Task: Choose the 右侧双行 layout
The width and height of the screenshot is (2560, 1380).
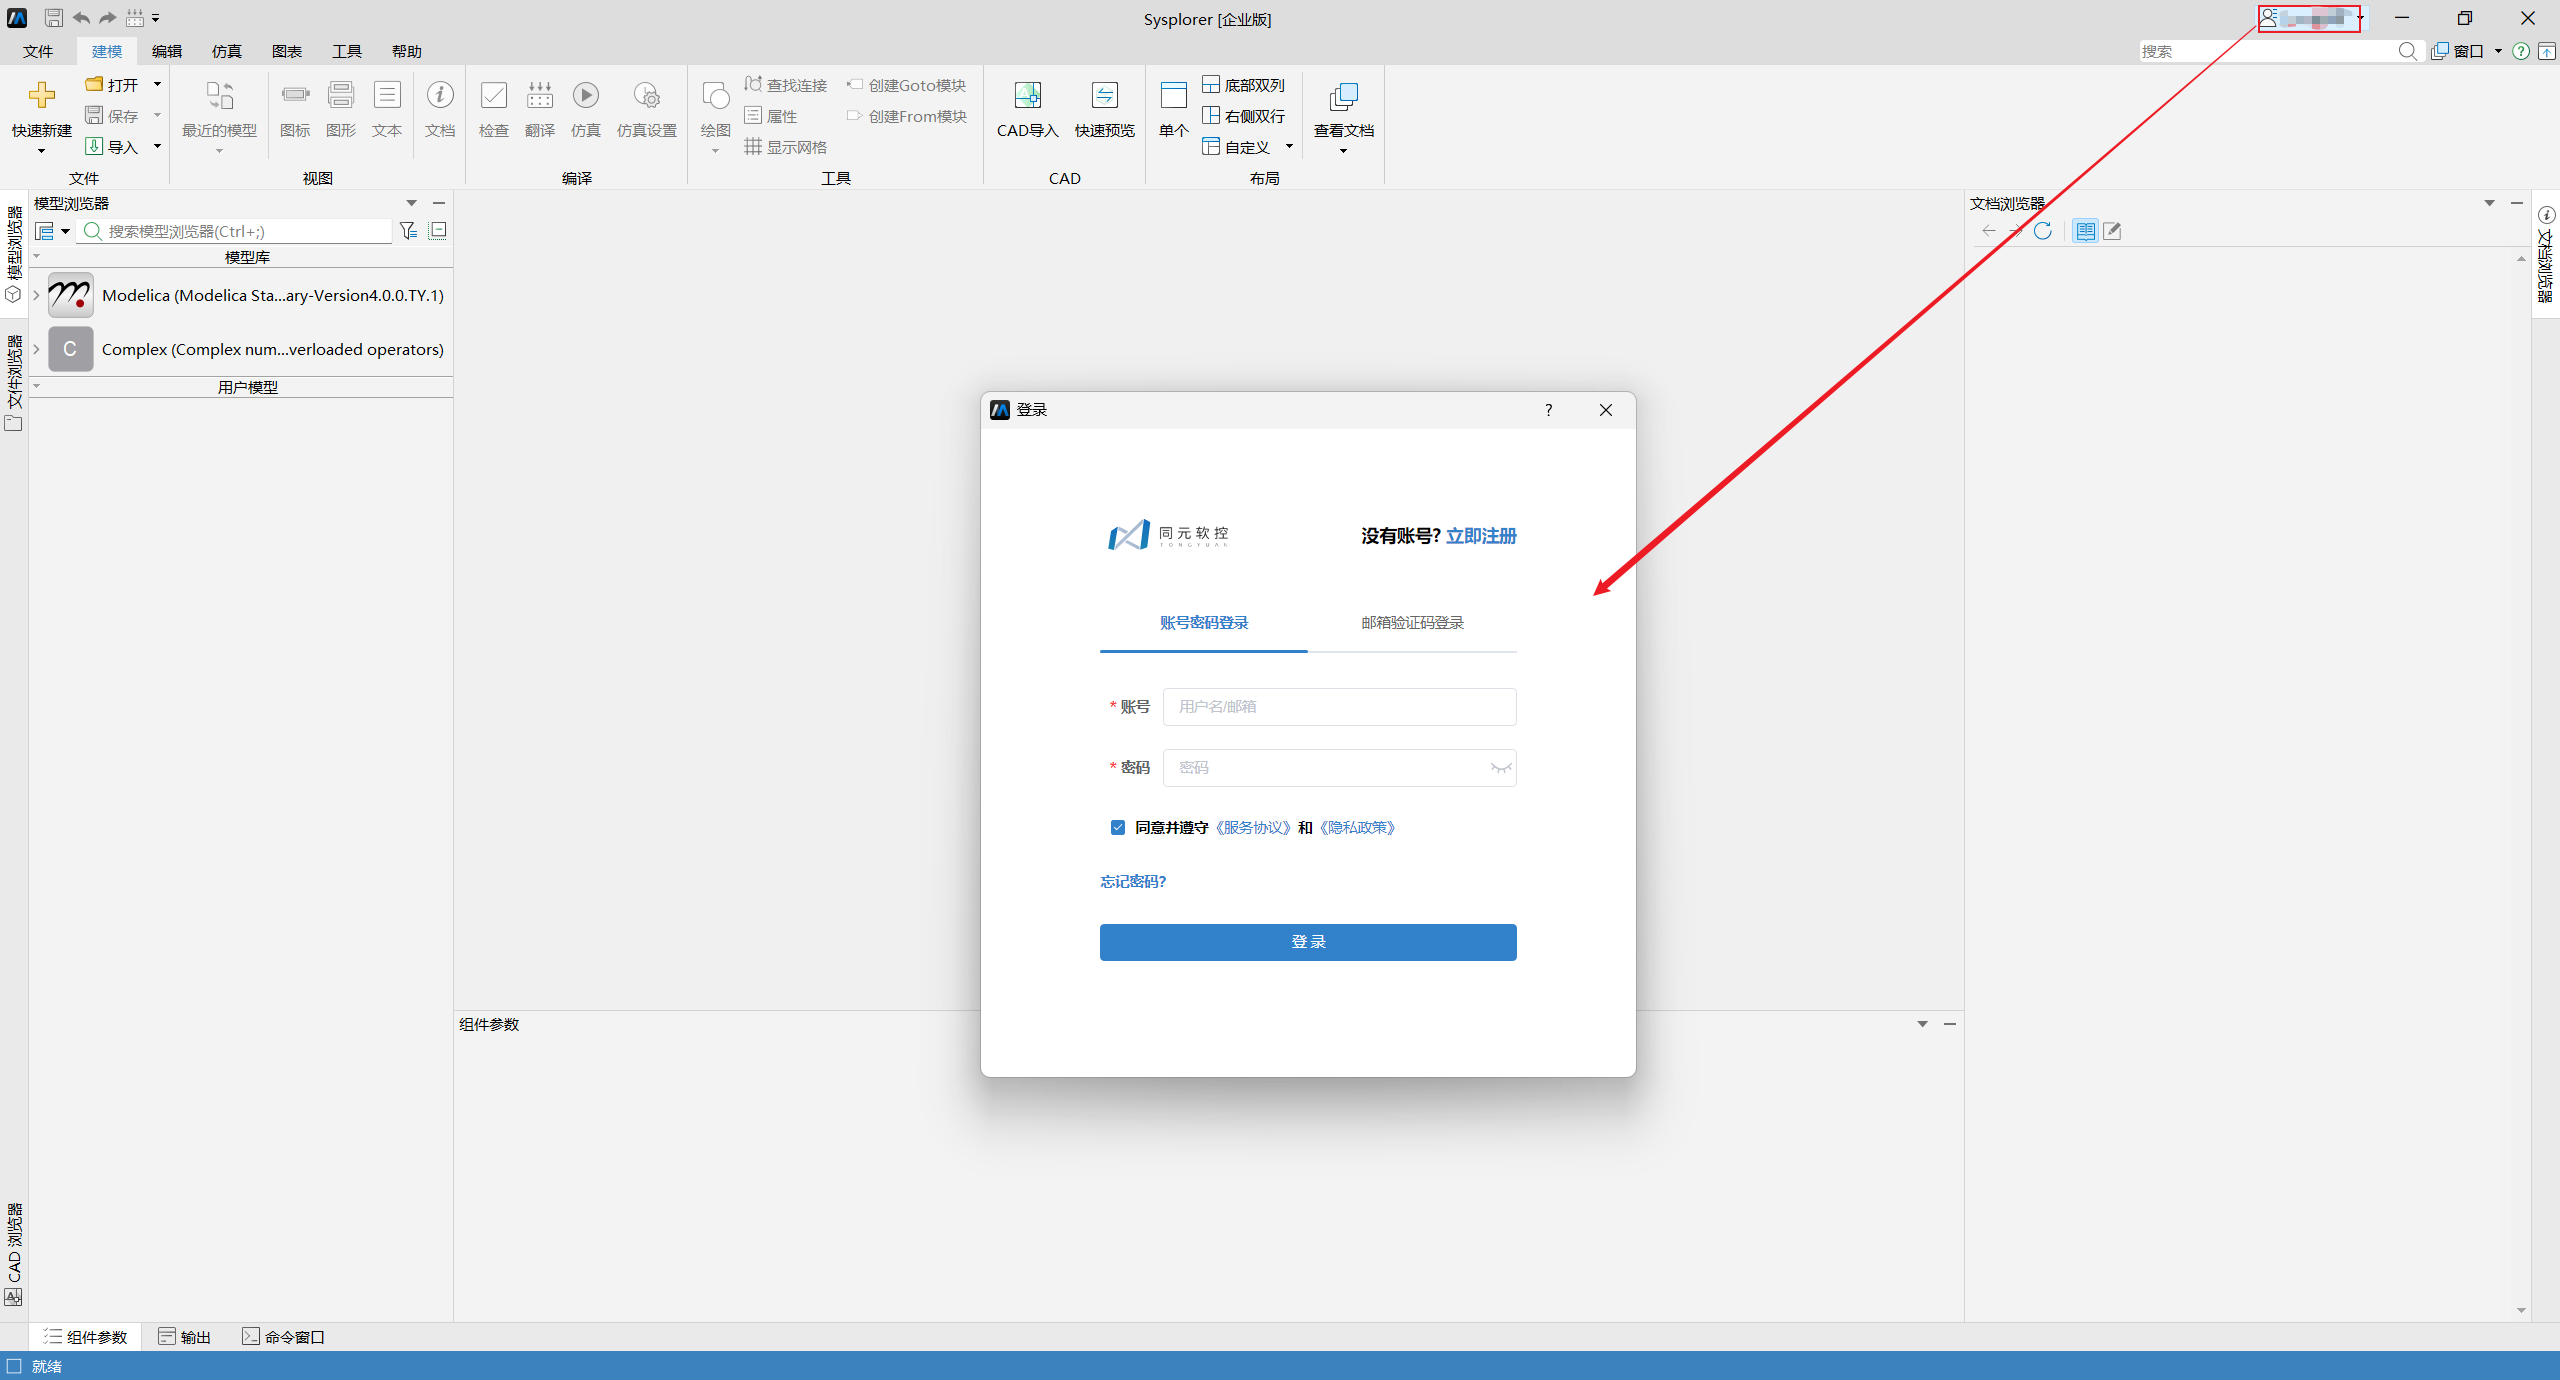Action: pos(1244,116)
